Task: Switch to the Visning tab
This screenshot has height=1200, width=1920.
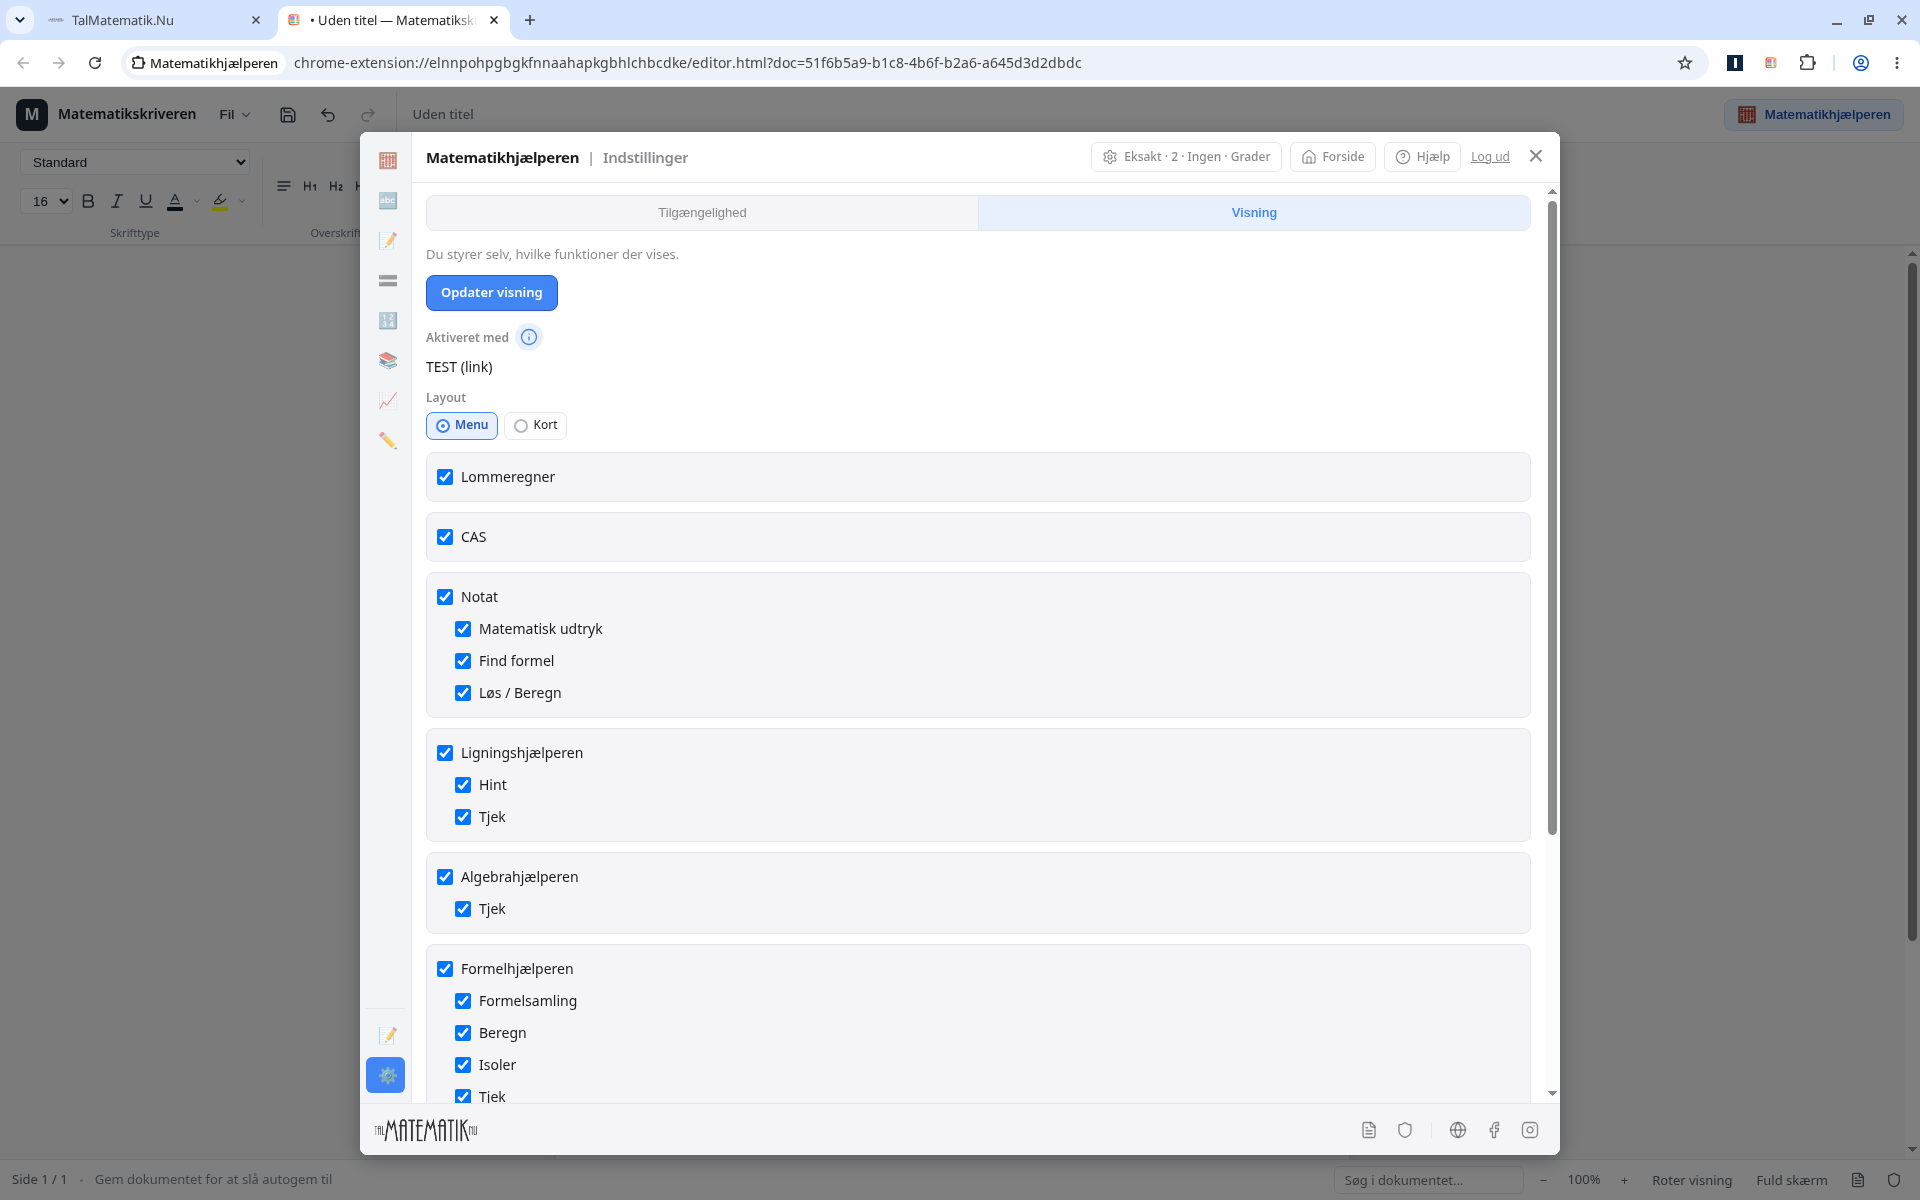Action: click(x=1254, y=213)
